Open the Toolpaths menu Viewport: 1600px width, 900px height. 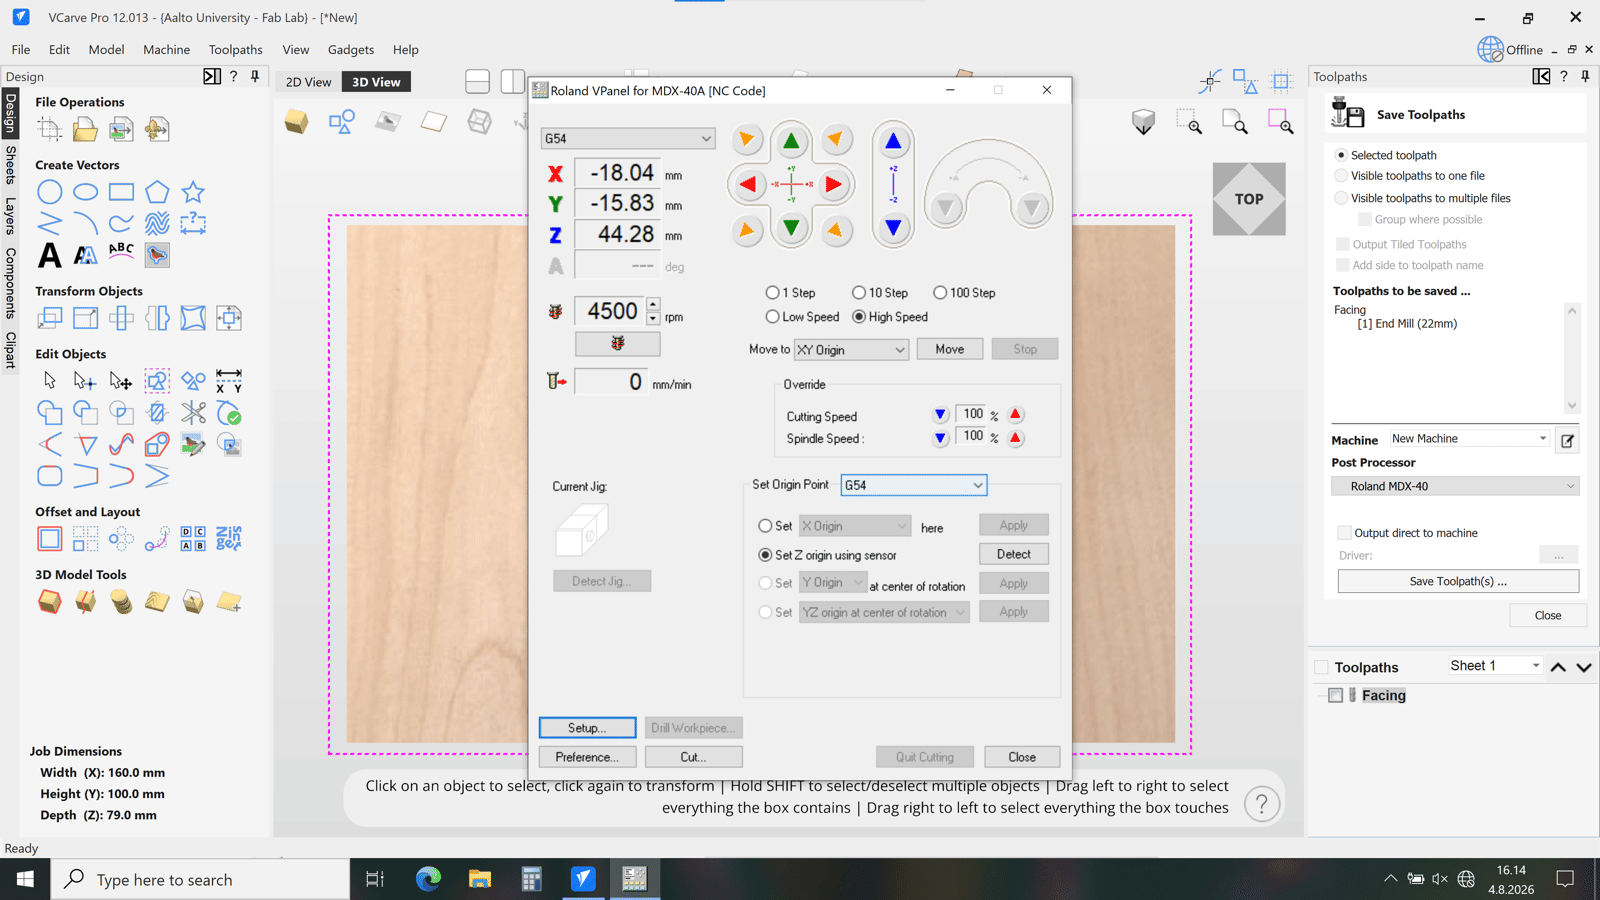pyautogui.click(x=235, y=49)
